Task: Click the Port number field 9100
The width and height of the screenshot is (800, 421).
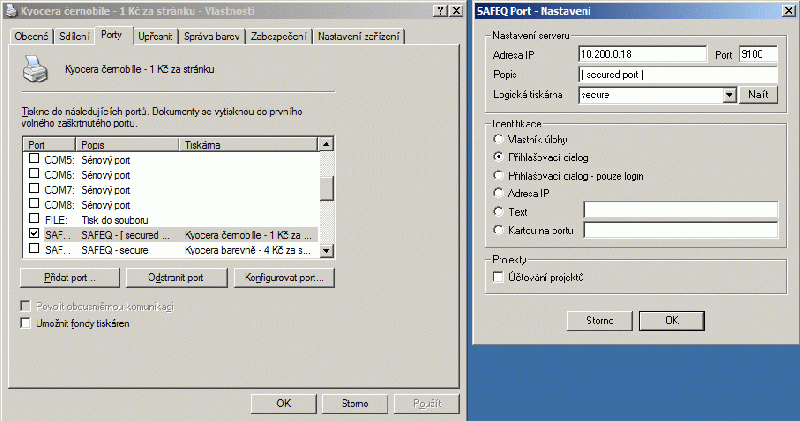Action: click(758, 54)
